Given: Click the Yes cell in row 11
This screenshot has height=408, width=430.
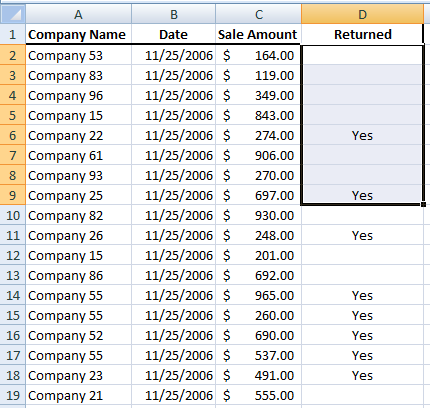Looking at the screenshot, I should pos(362,235).
